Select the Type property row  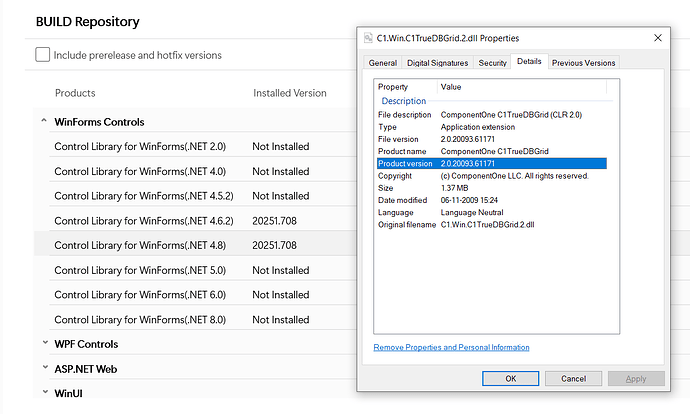point(492,127)
